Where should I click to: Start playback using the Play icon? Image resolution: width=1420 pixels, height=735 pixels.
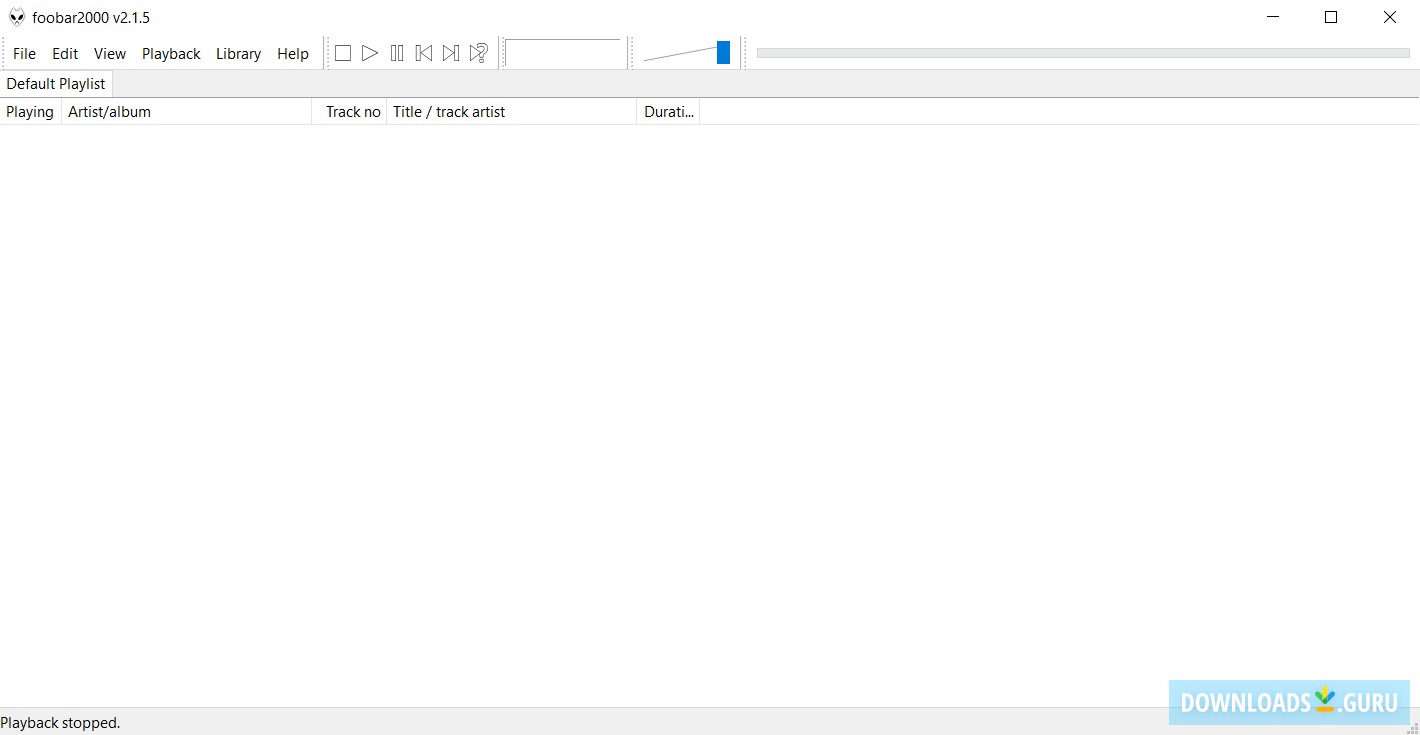(370, 53)
